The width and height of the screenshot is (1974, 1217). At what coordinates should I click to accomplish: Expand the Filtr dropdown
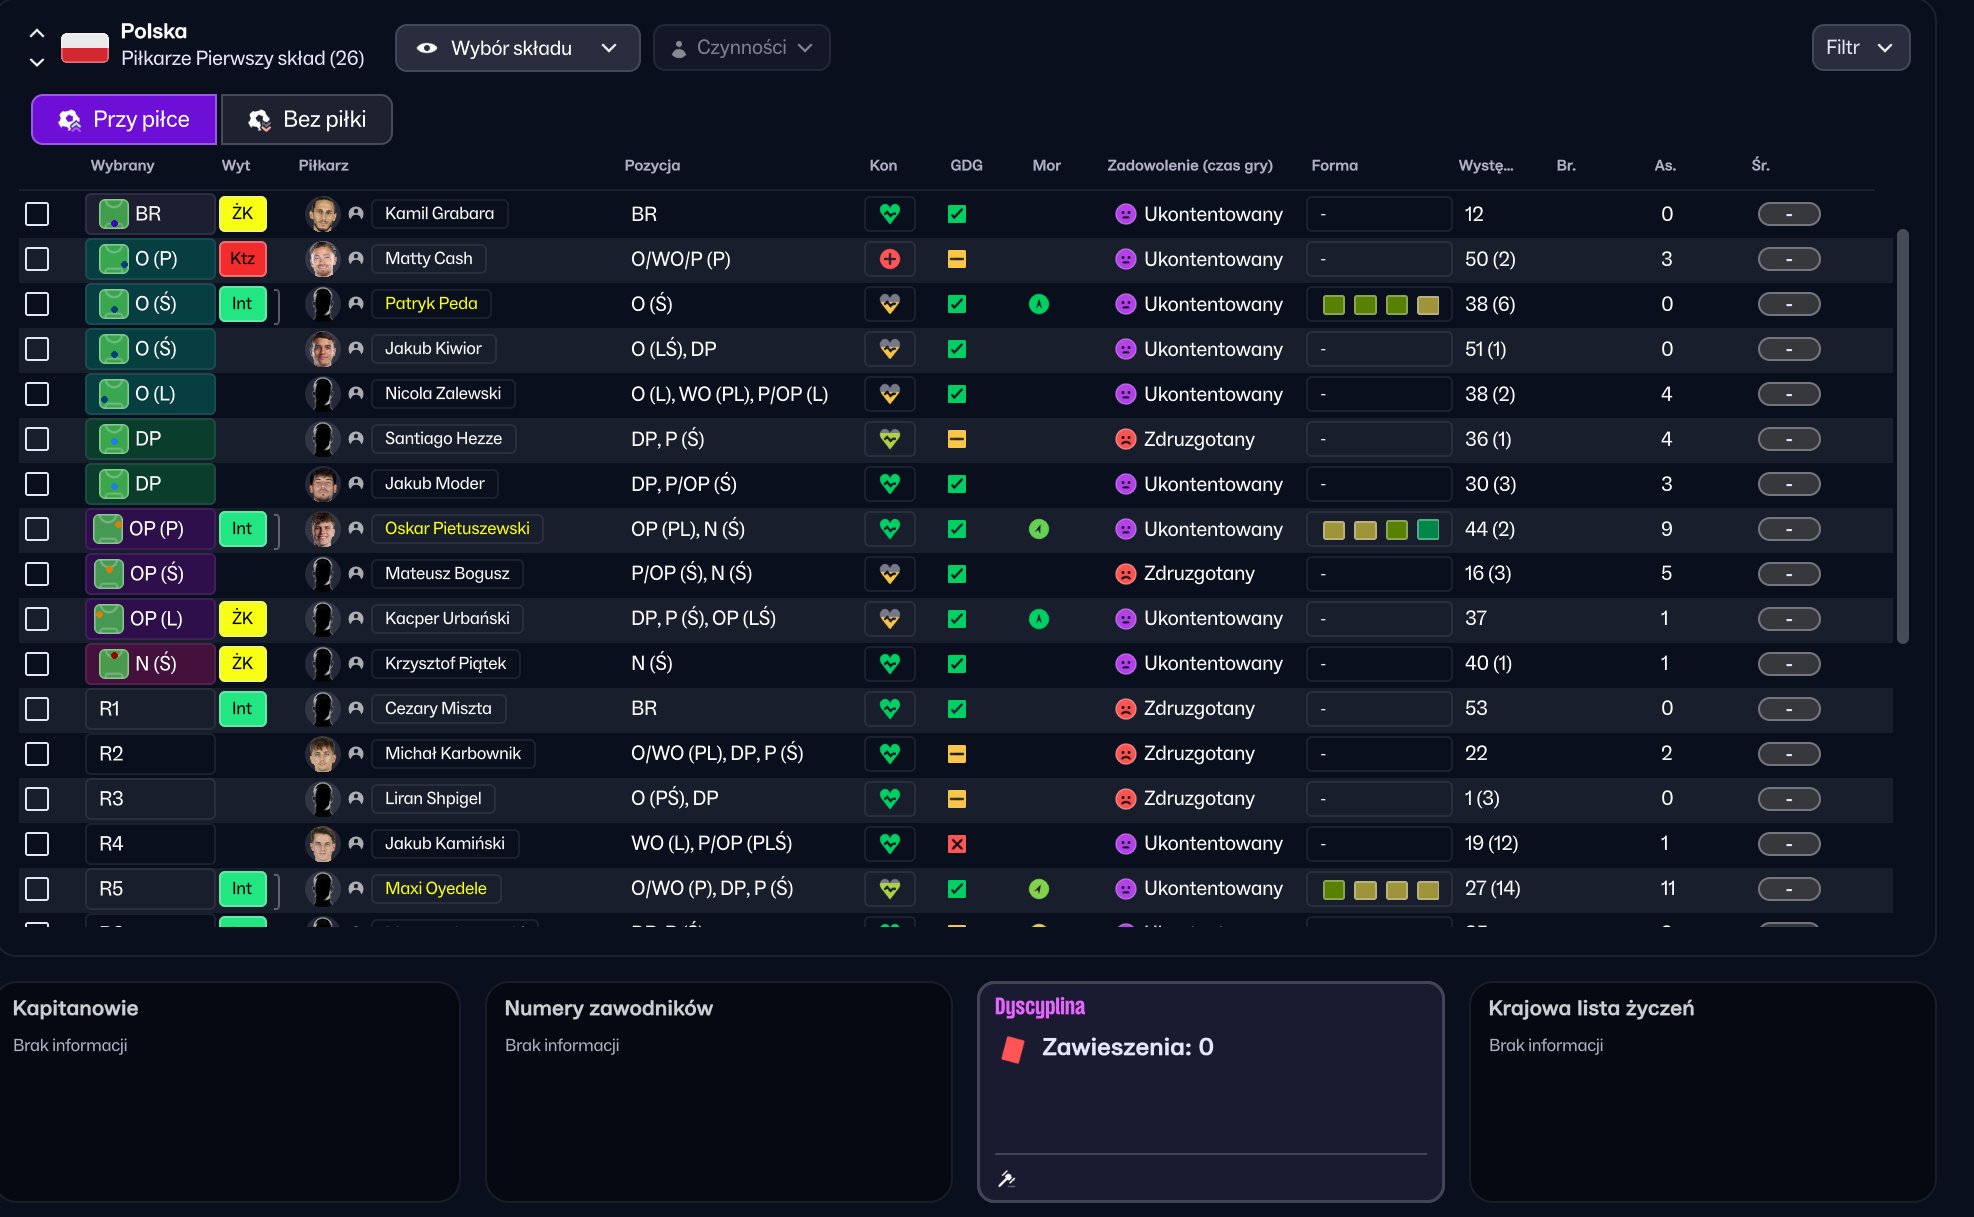tap(1860, 48)
